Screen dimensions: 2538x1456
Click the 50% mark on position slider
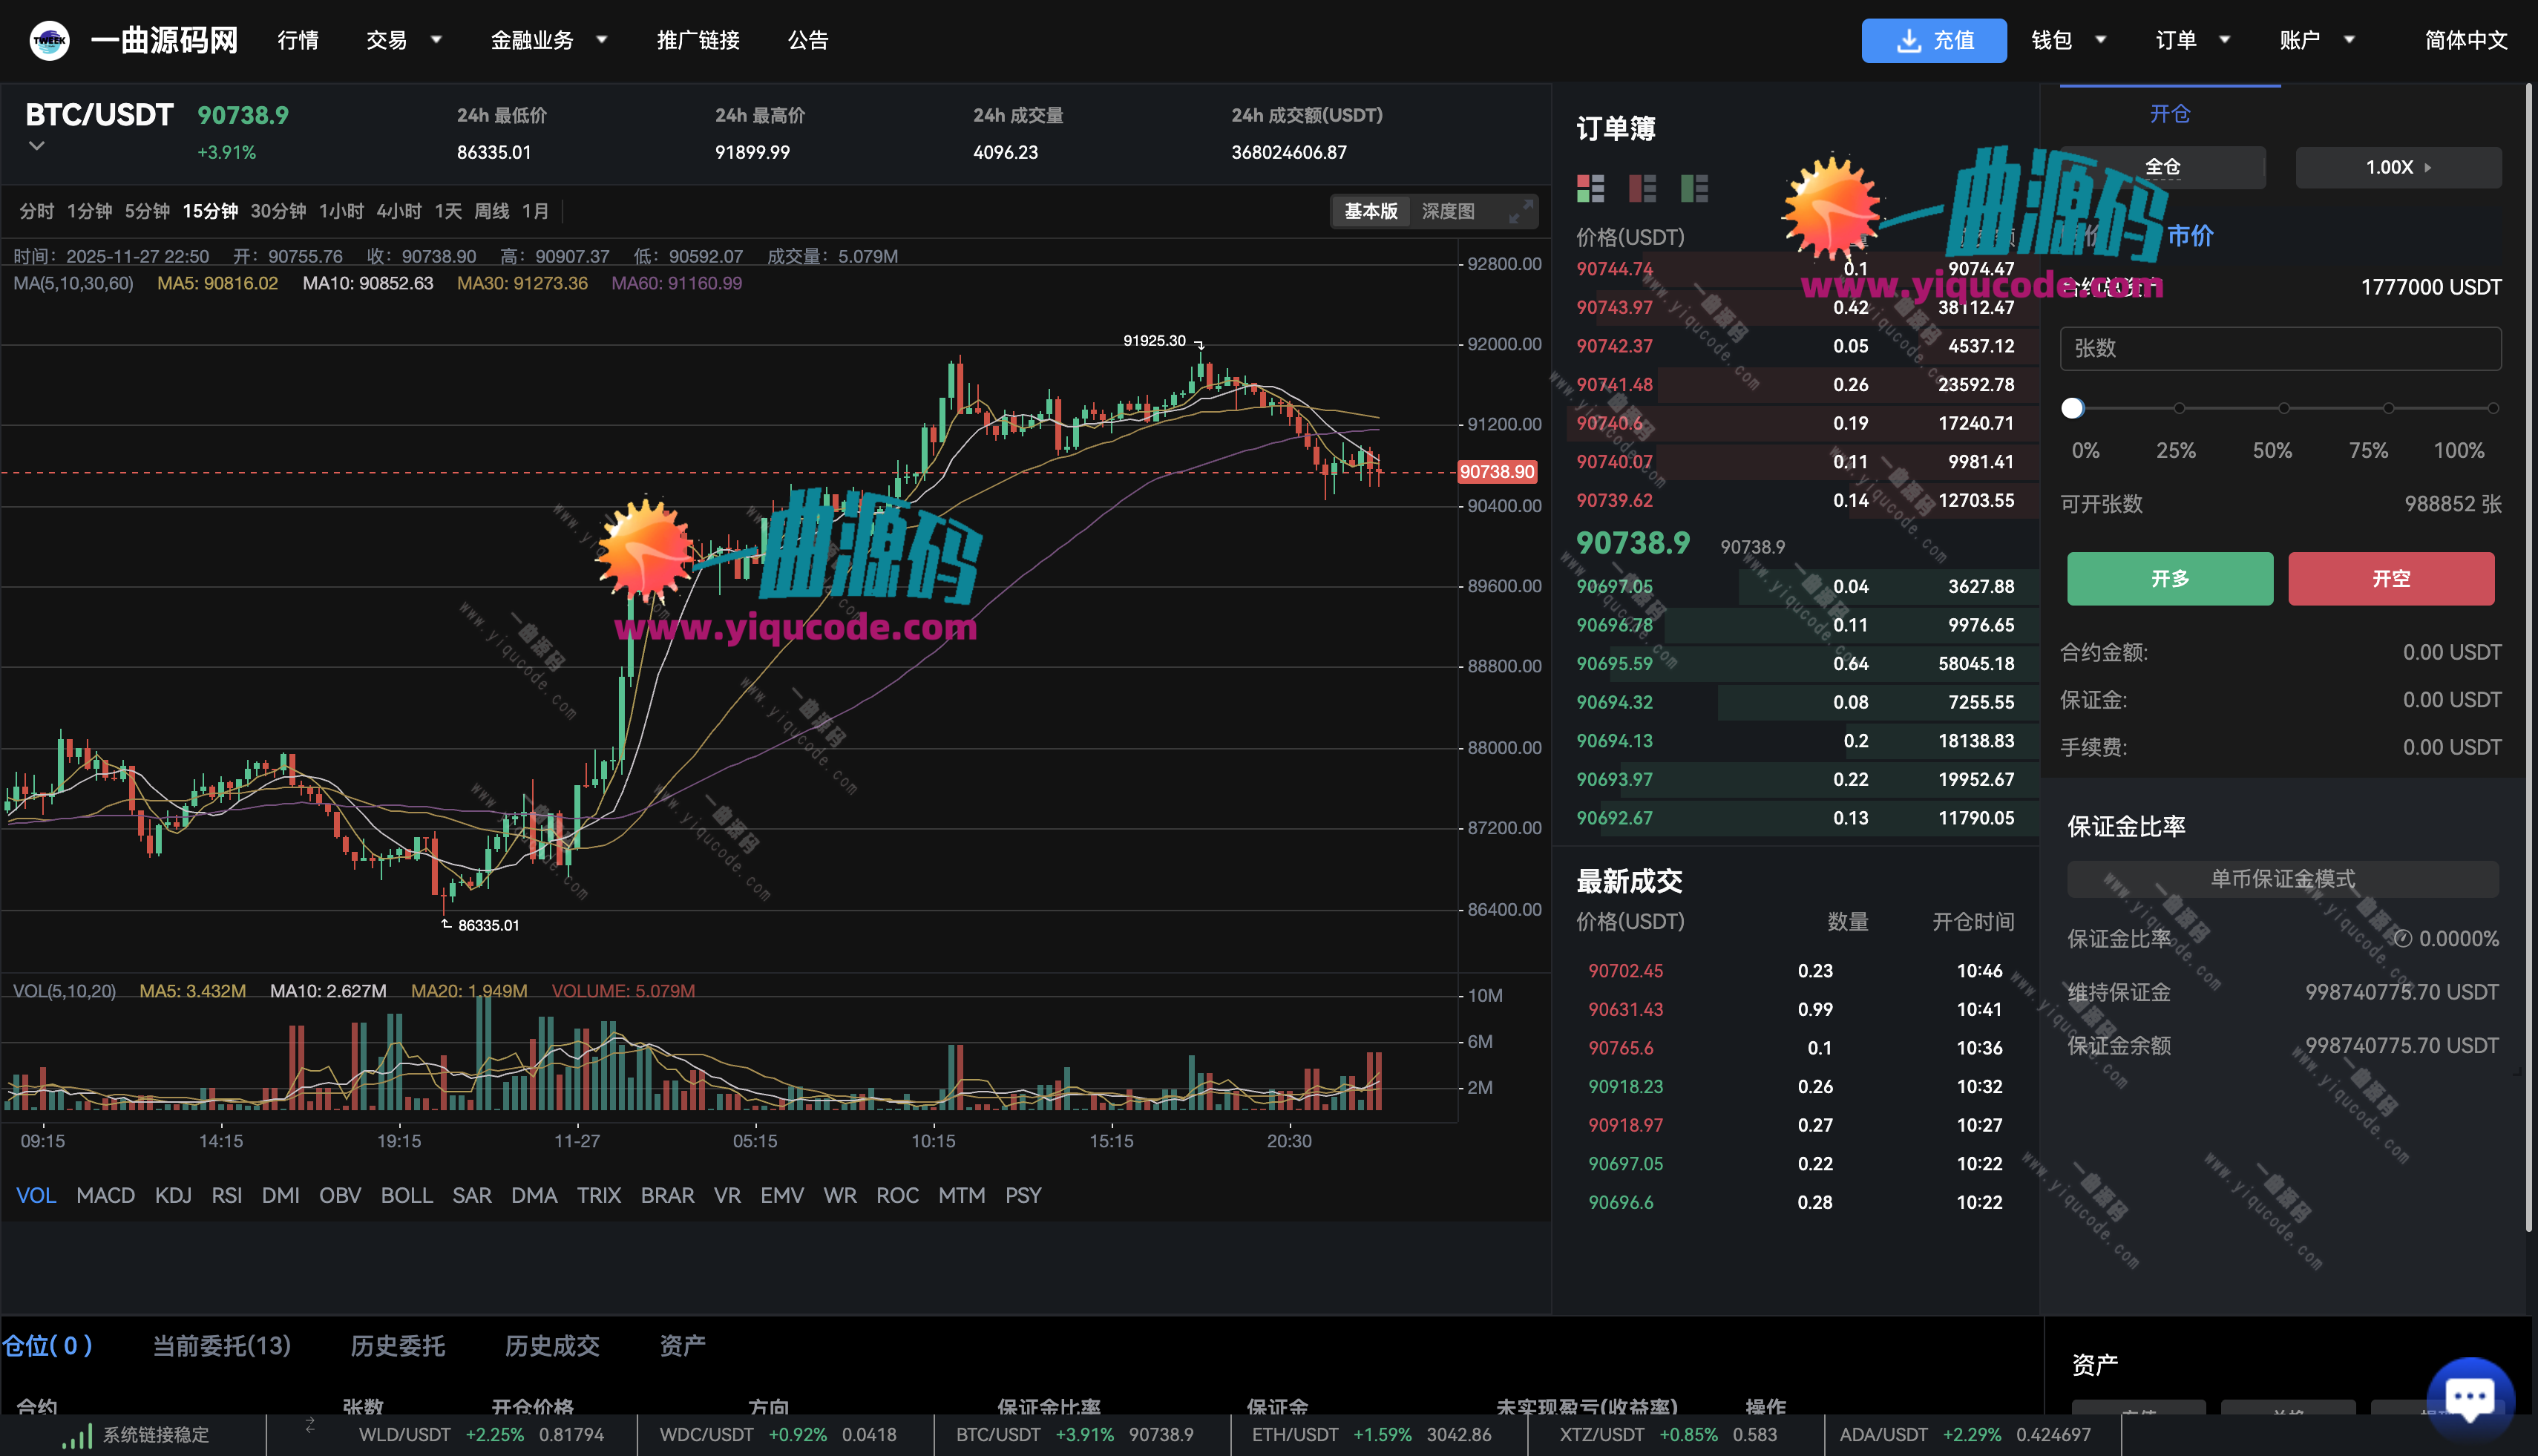2283,408
